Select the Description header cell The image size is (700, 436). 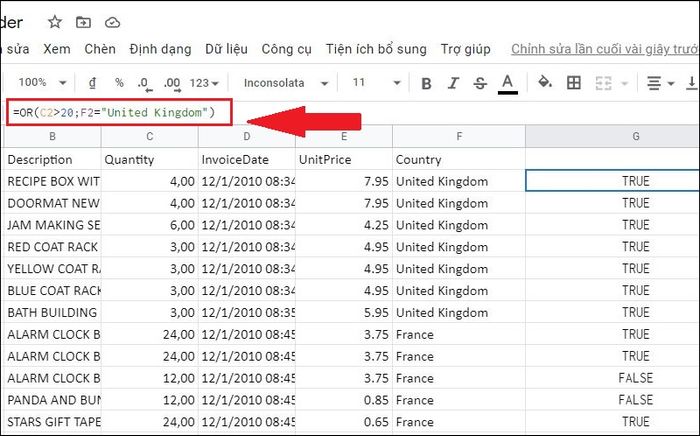tap(52, 159)
